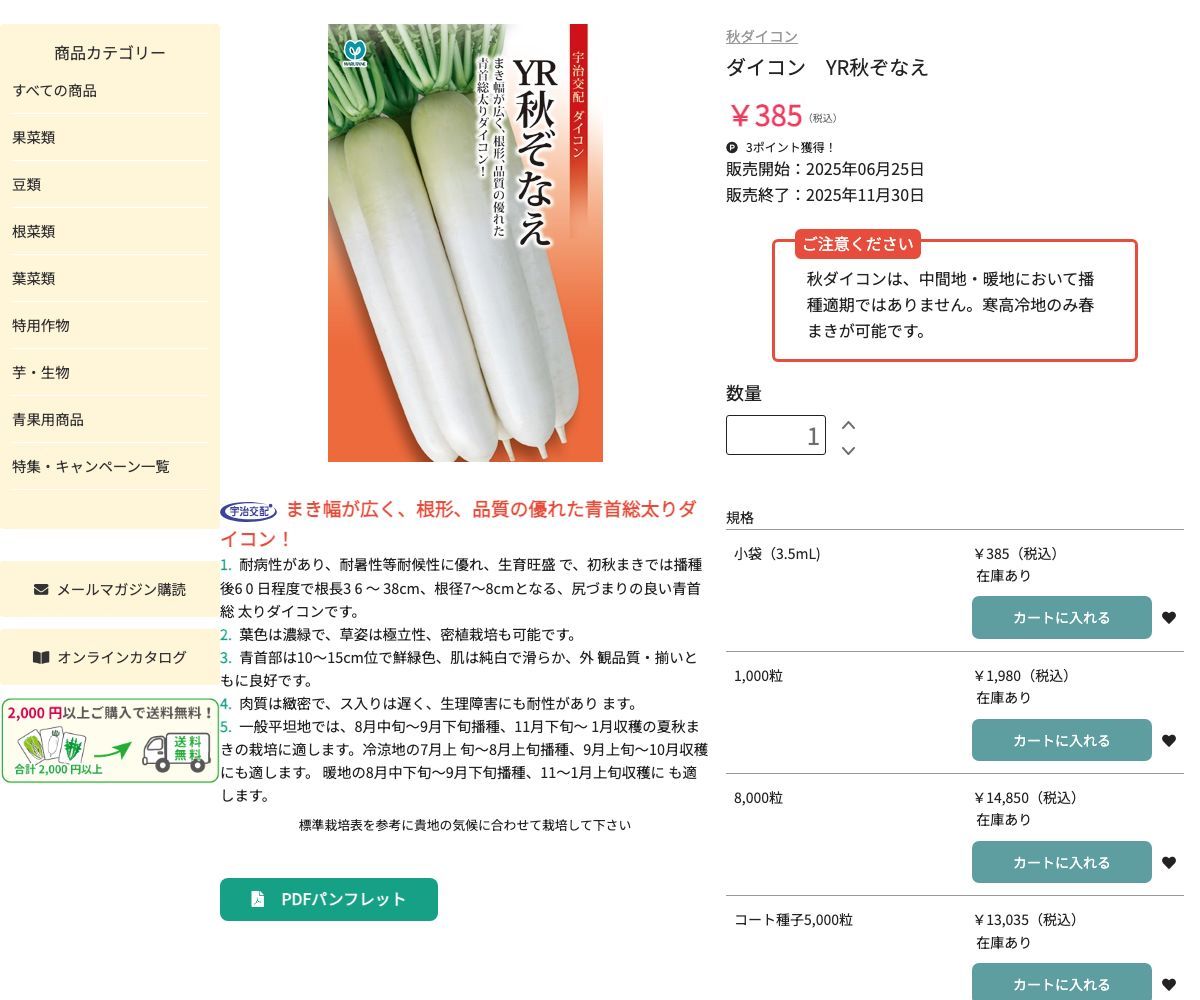The image size is (1200, 1000).
Task: Click the down chevron to decrease quantity
Action: [848, 451]
